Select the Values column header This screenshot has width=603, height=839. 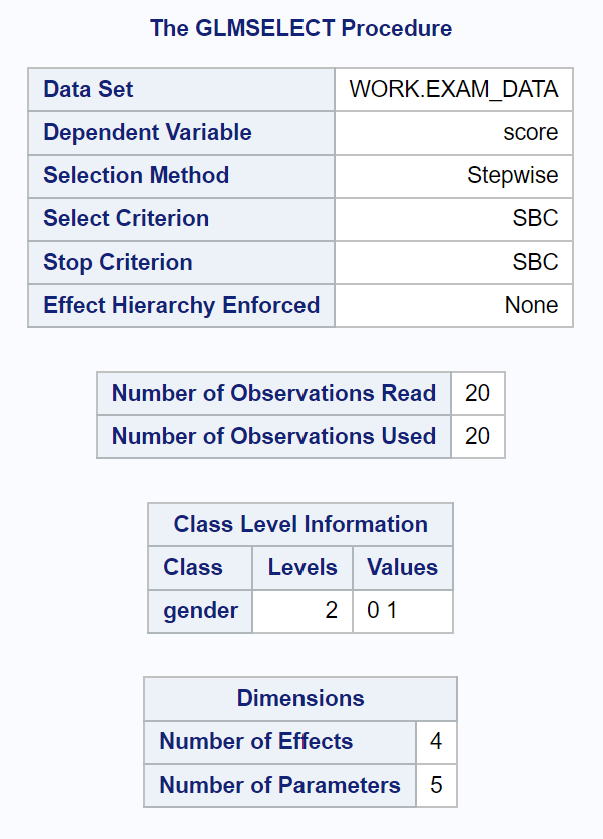[402, 568]
